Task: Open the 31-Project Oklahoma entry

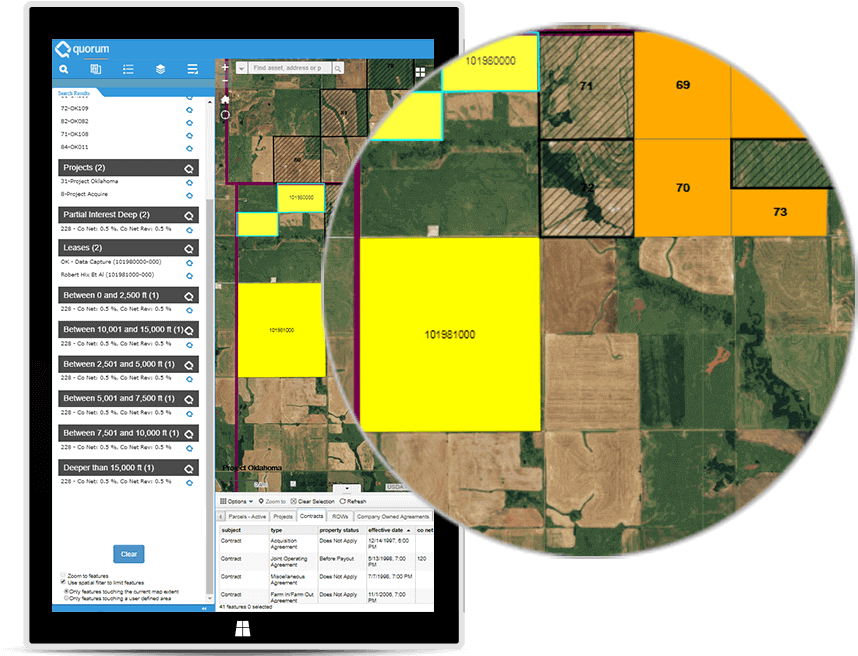Action: (92, 181)
